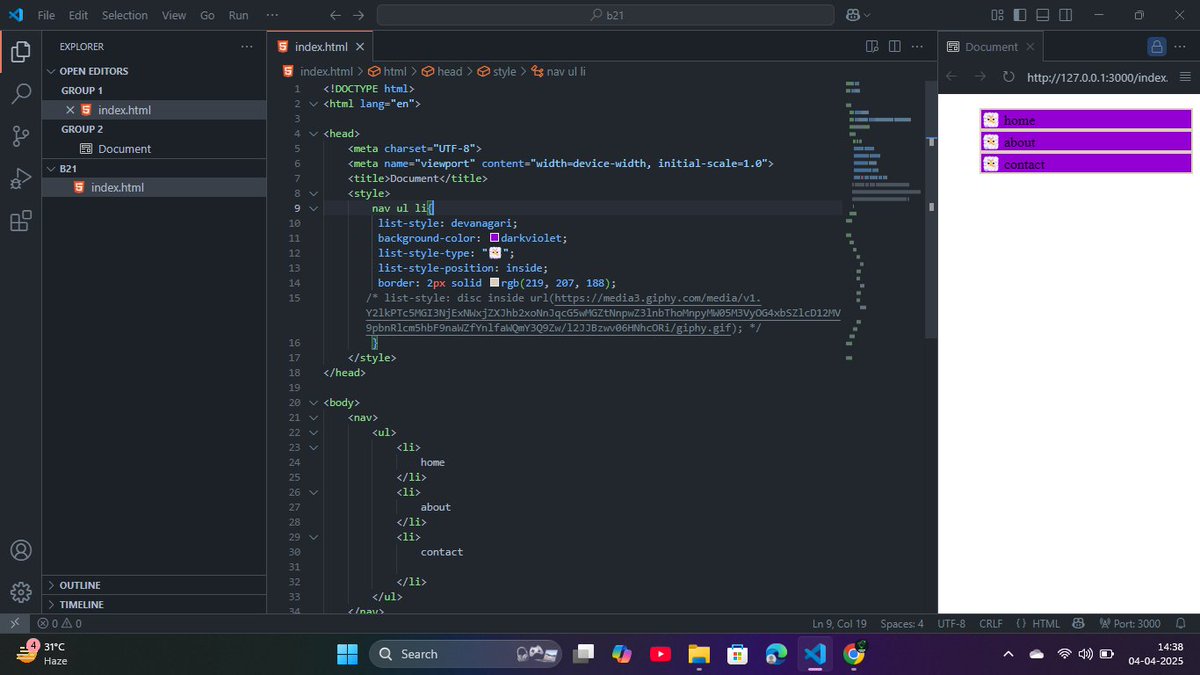
Task: Open the Source Control view
Action: click(20, 136)
